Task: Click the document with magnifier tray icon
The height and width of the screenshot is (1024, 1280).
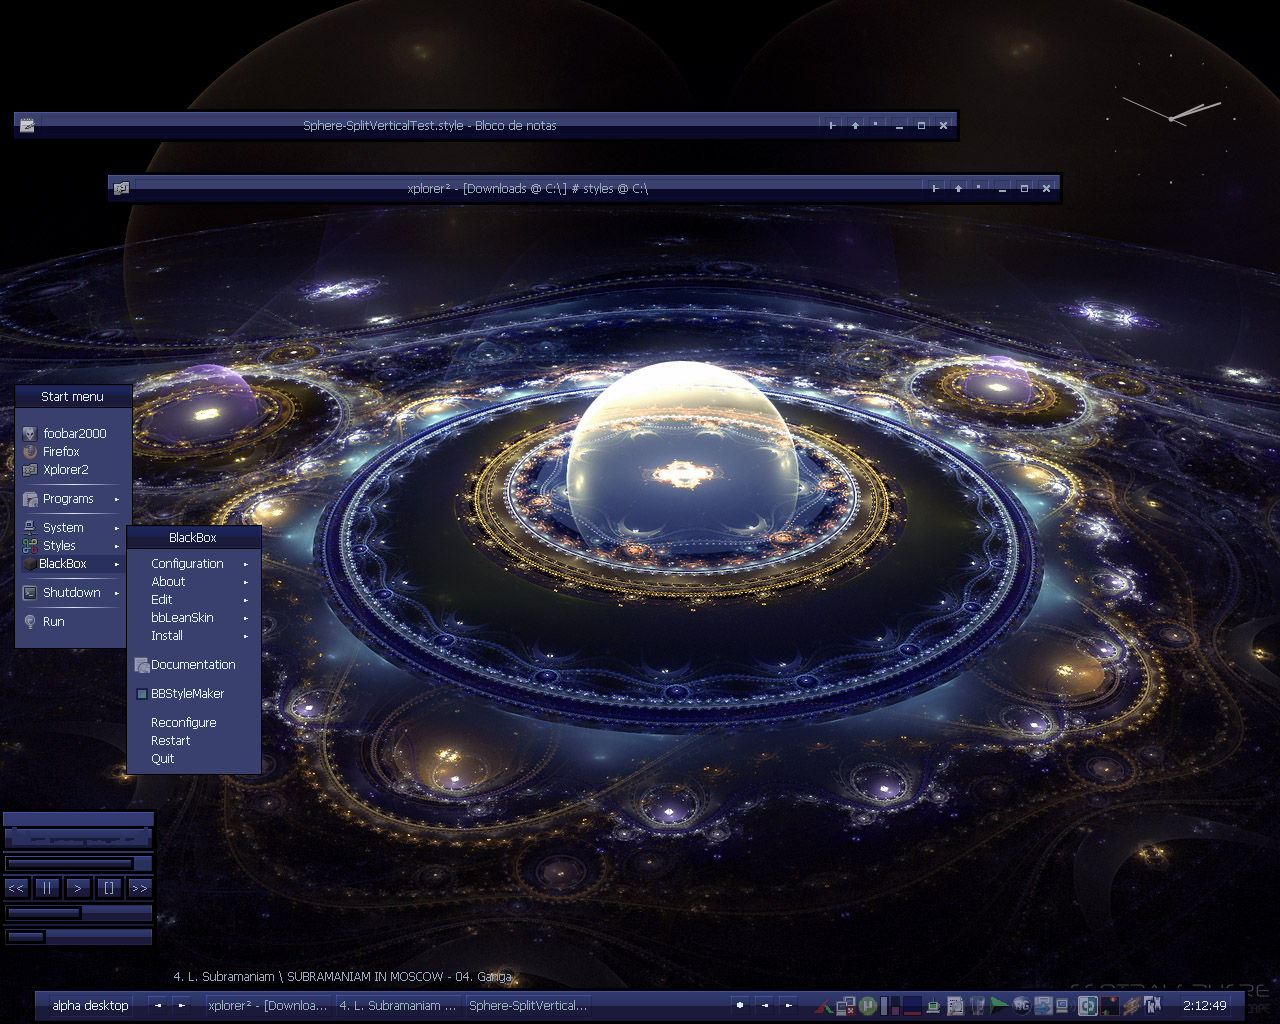Action: coord(956,1006)
